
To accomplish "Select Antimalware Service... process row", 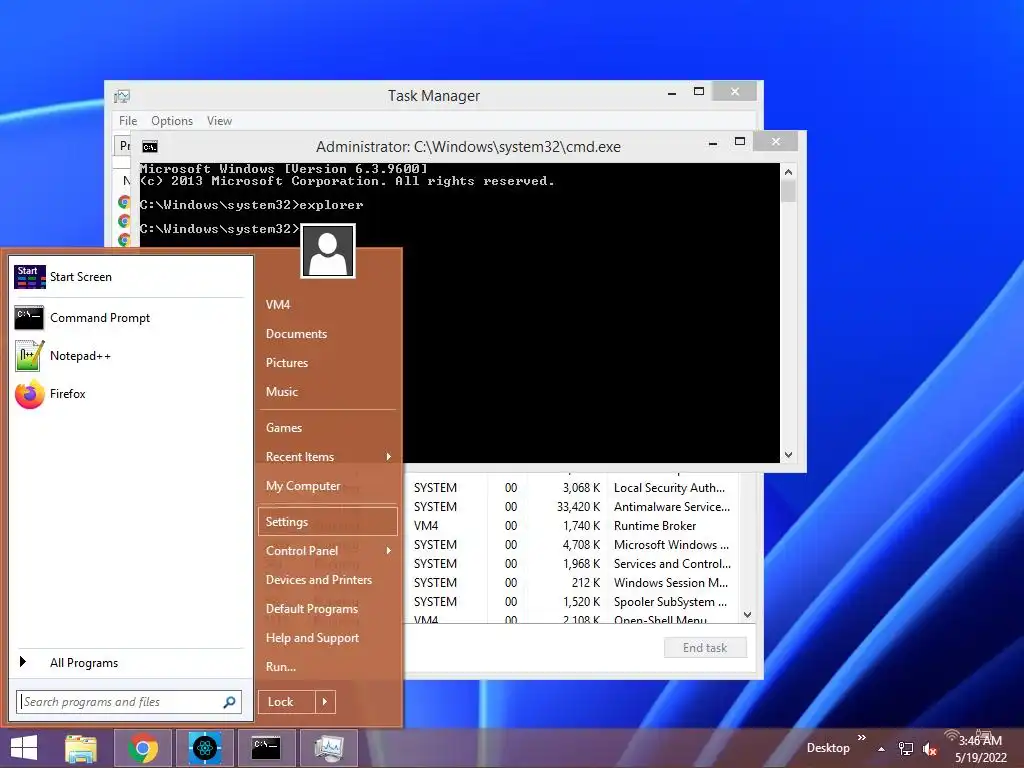I will (572, 507).
